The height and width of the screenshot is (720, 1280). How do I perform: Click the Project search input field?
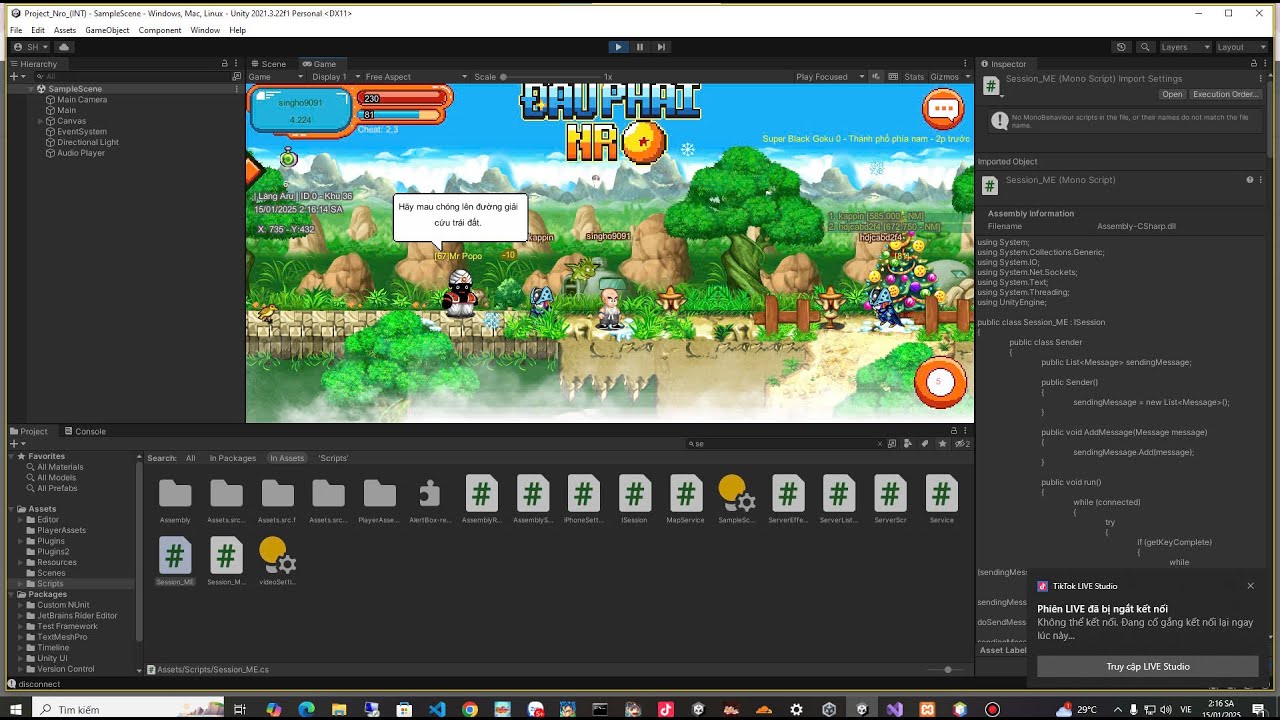point(785,444)
